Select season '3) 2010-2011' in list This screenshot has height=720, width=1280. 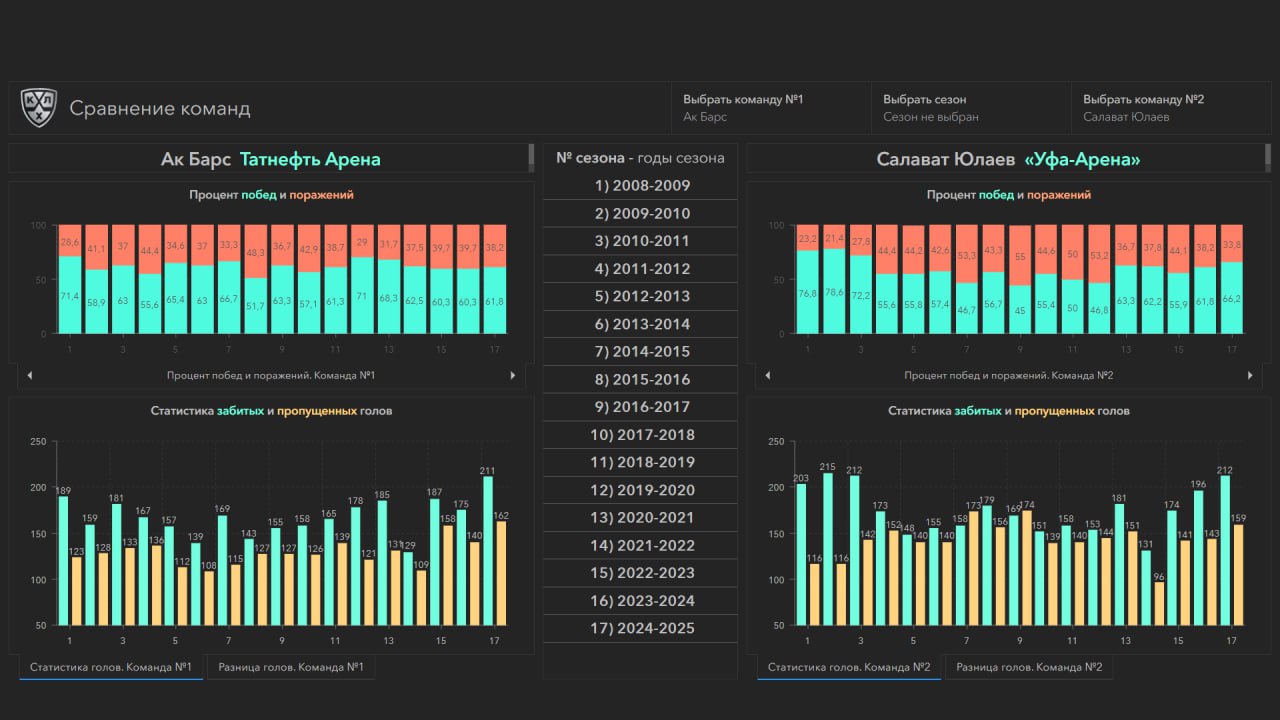click(x=640, y=241)
